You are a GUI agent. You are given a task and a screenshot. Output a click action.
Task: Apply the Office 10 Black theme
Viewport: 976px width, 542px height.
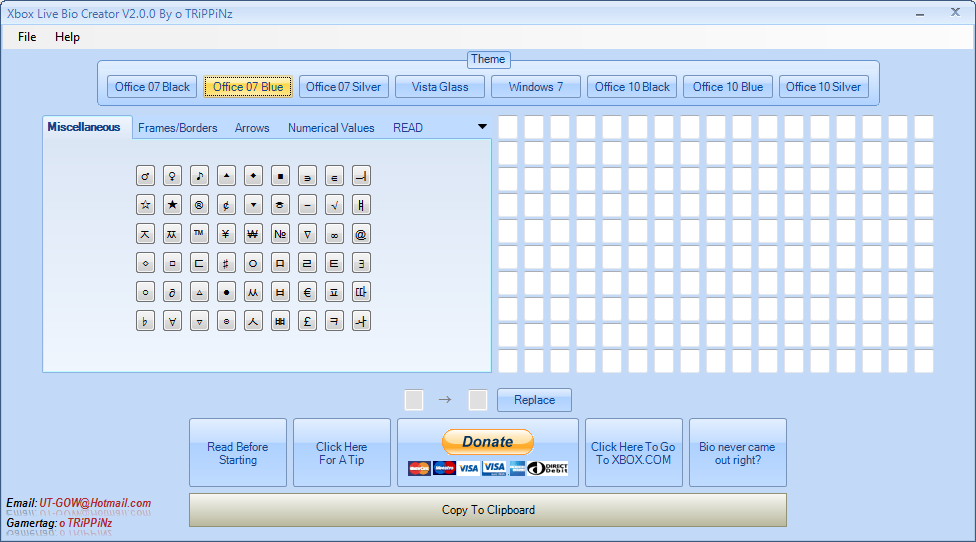coord(632,86)
